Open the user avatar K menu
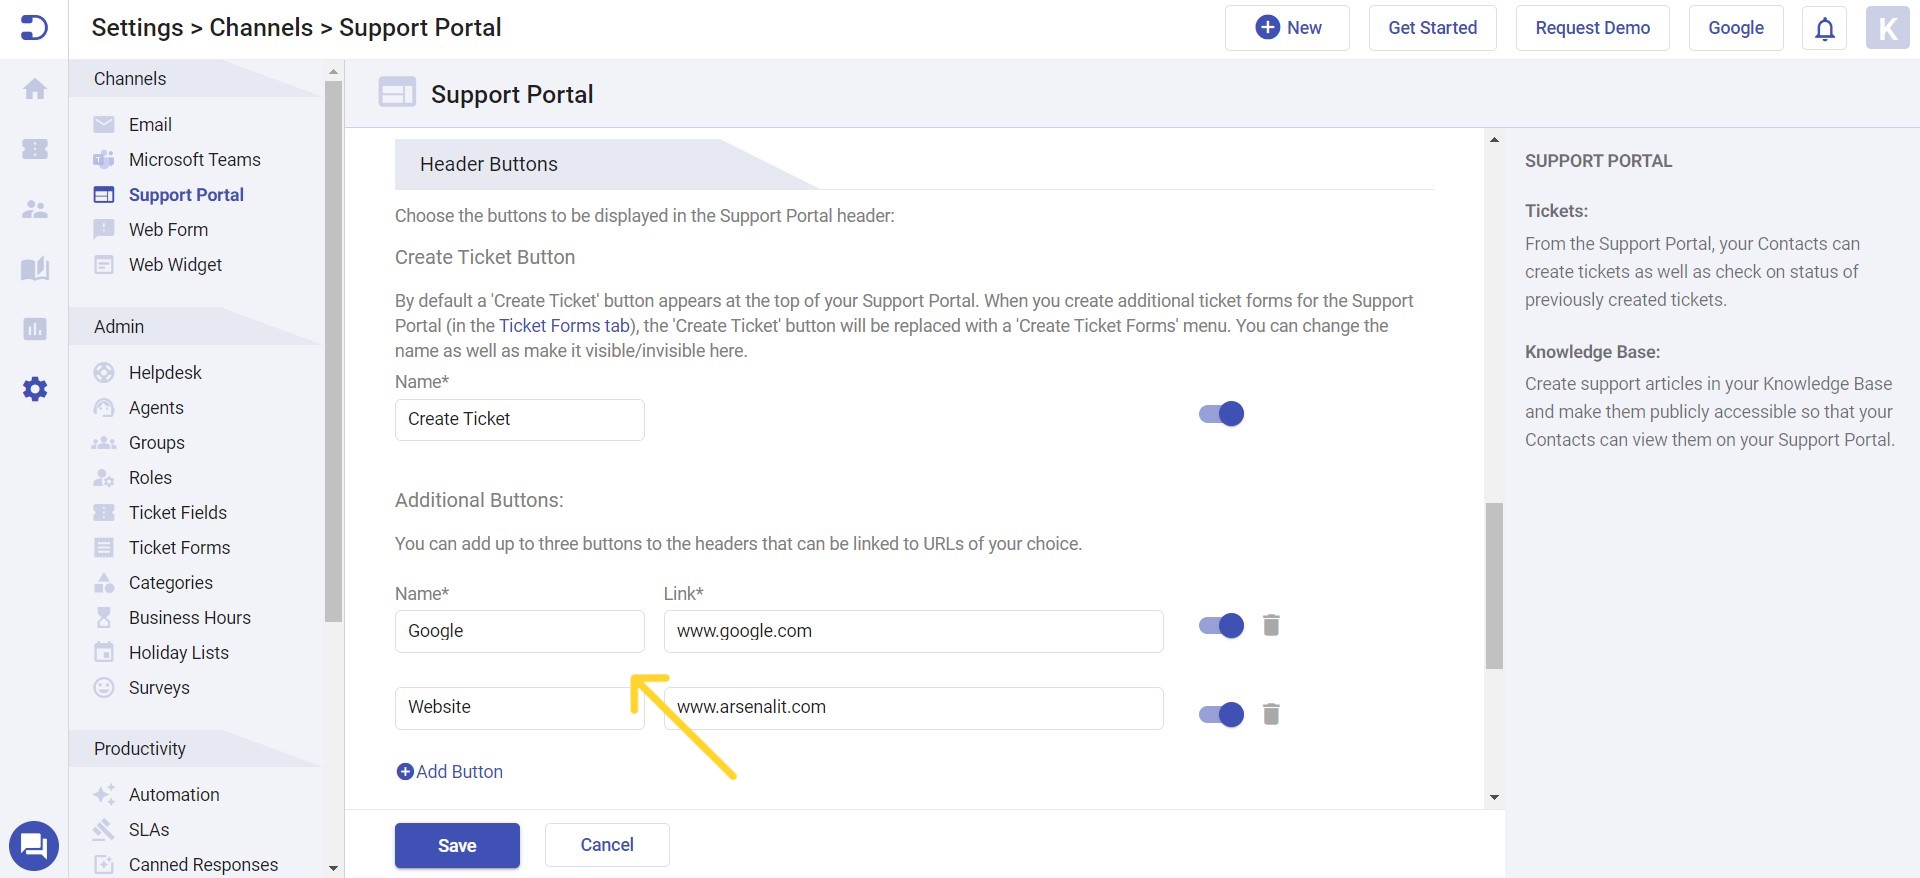Image resolution: width=1920 pixels, height=878 pixels. coord(1888,28)
